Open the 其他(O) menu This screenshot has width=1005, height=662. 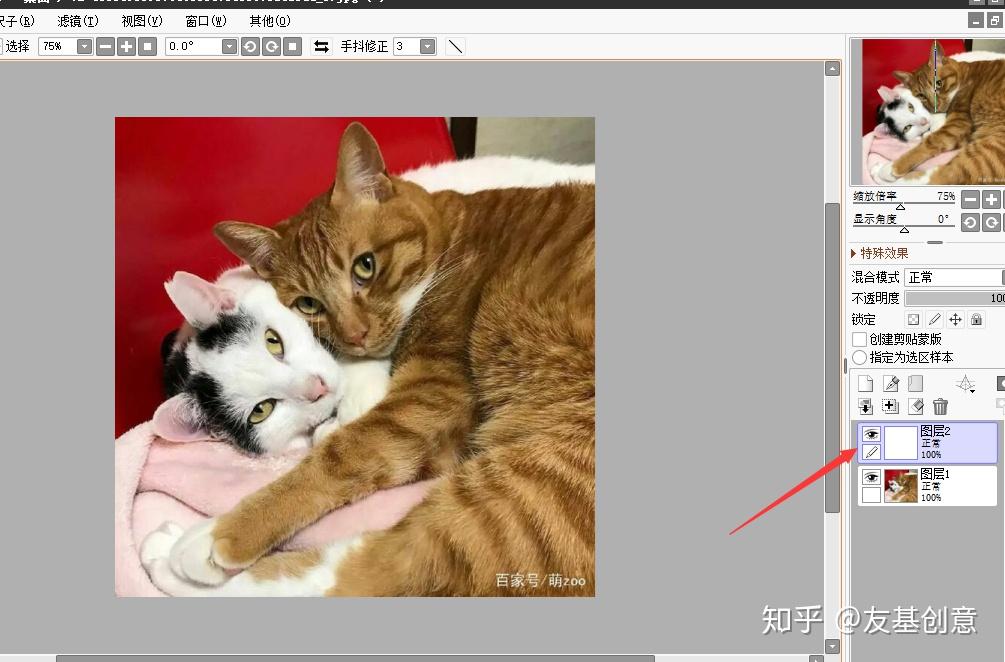point(270,21)
